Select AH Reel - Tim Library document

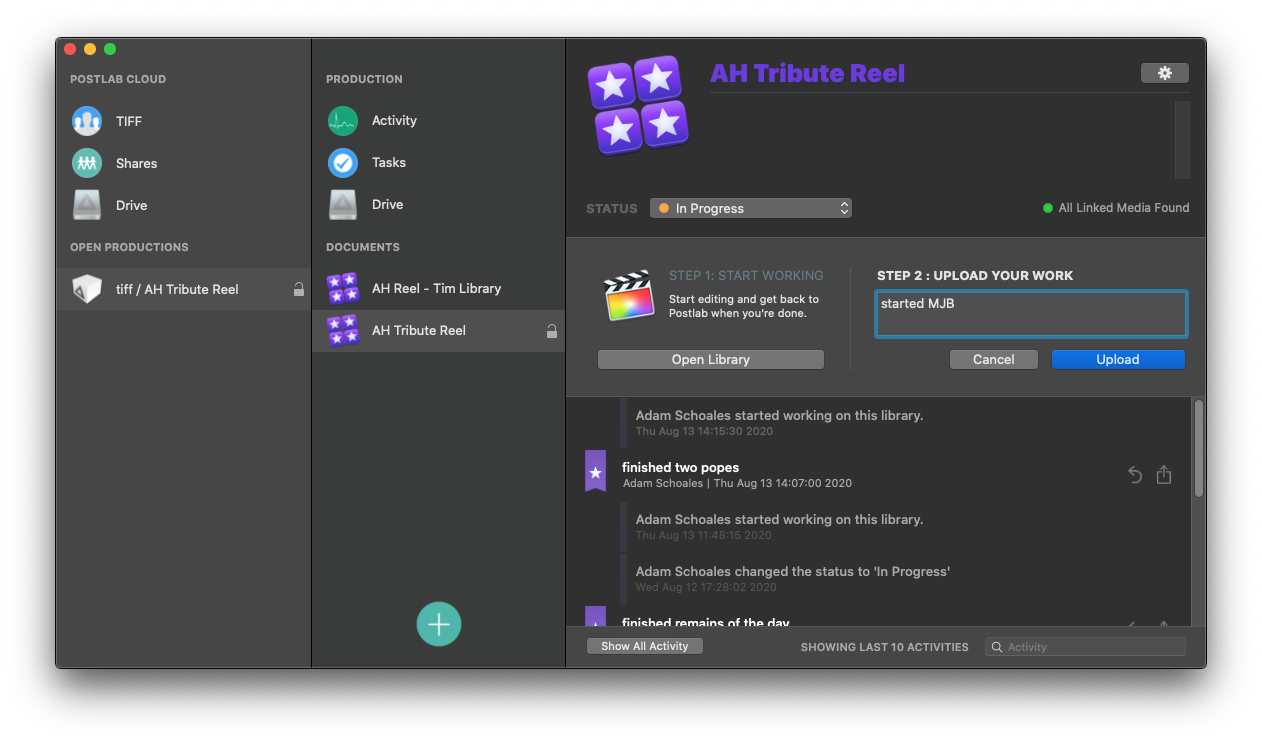pos(438,288)
